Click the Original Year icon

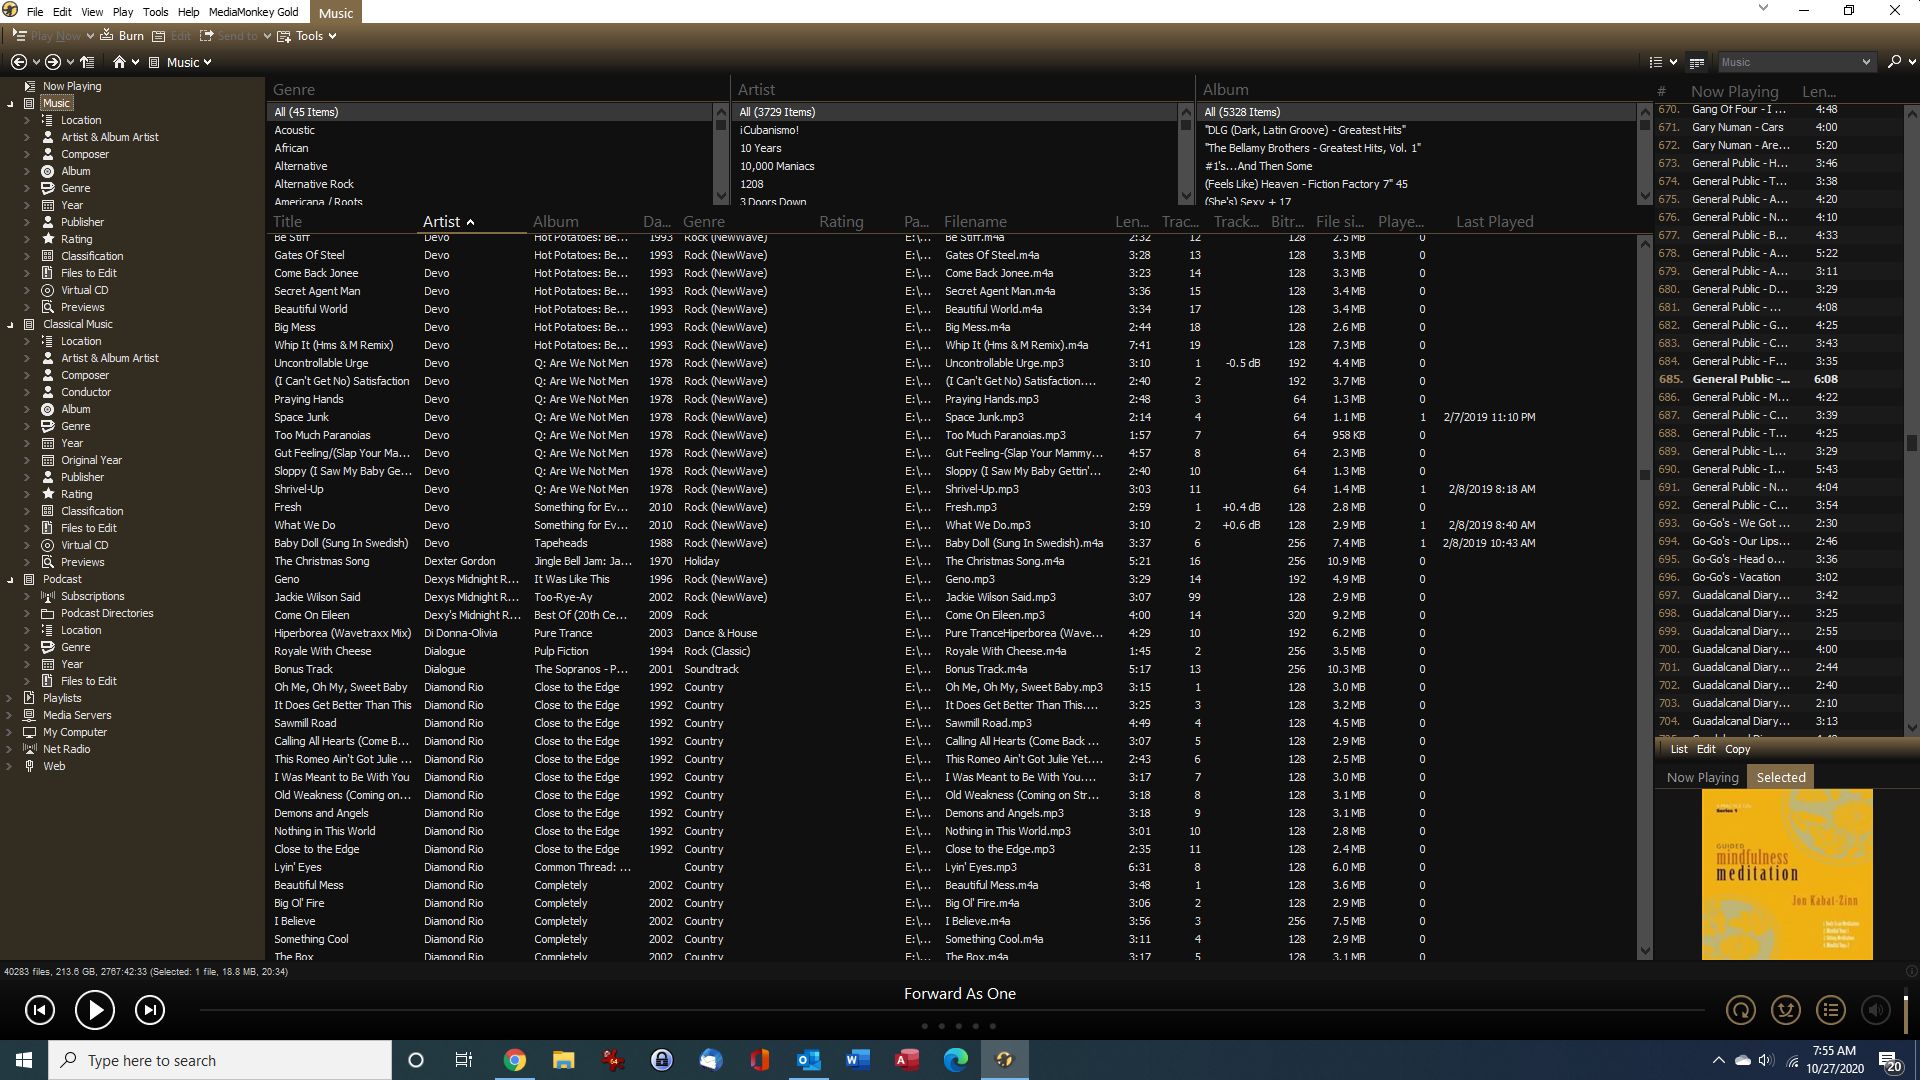(x=47, y=460)
